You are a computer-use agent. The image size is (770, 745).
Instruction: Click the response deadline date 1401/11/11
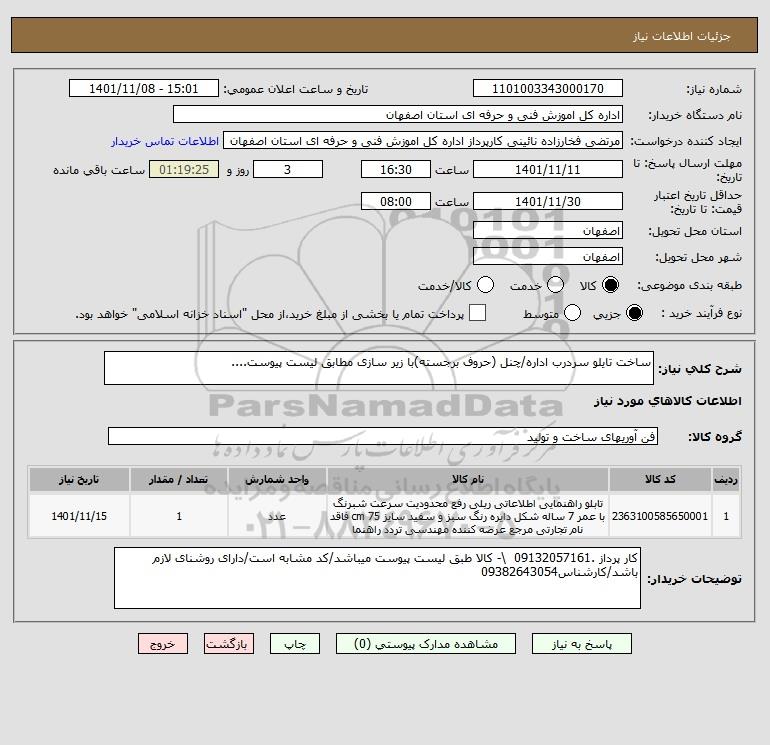(x=548, y=169)
